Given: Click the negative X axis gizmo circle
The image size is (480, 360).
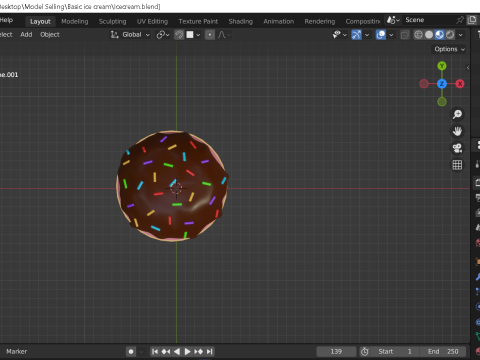Looking at the screenshot, I should pyautogui.click(x=424, y=84).
